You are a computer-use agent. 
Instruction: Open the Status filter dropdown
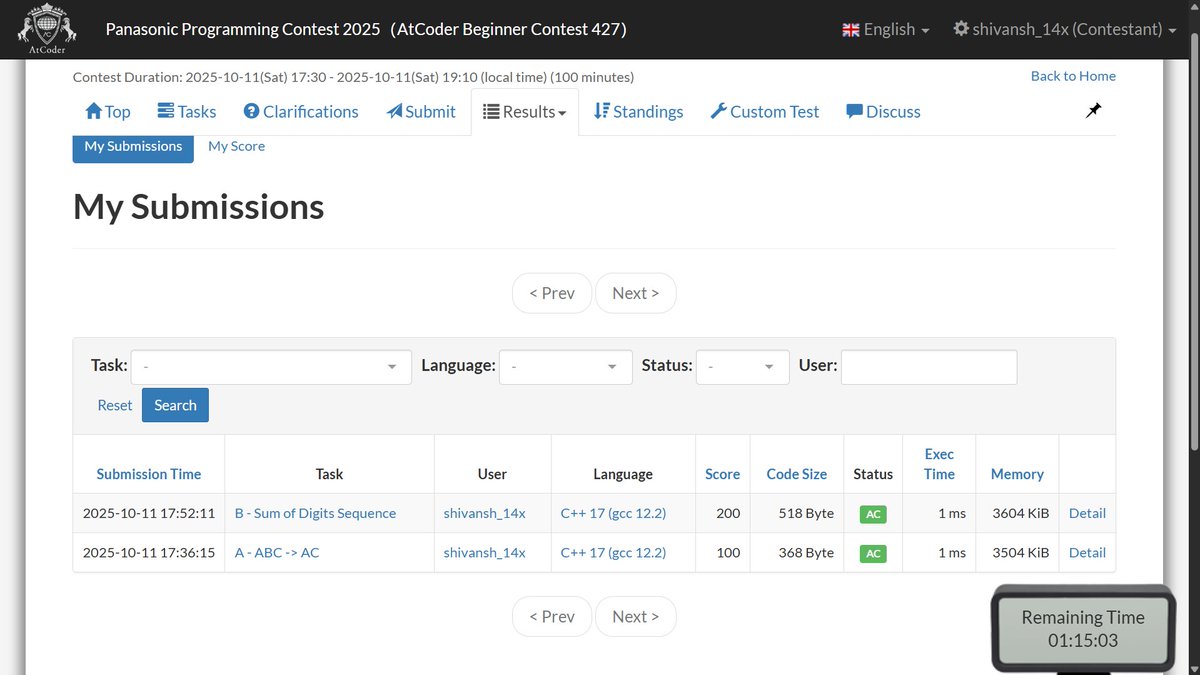coord(743,367)
